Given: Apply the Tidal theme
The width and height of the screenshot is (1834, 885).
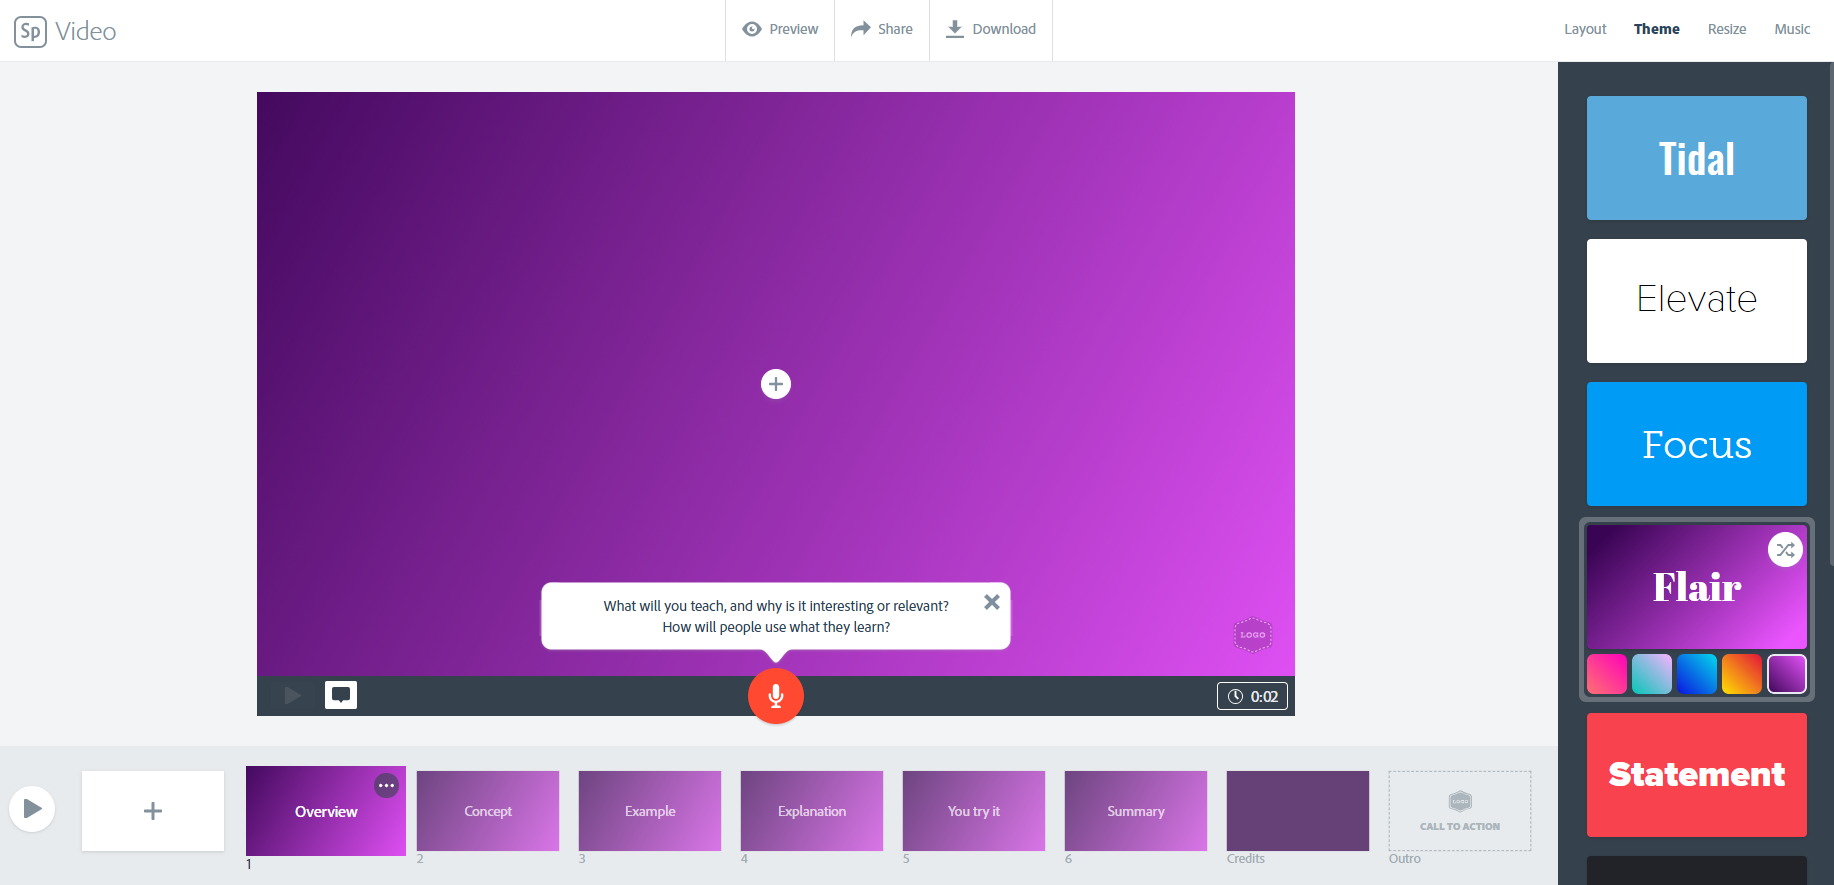Looking at the screenshot, I should (1697, 158).
